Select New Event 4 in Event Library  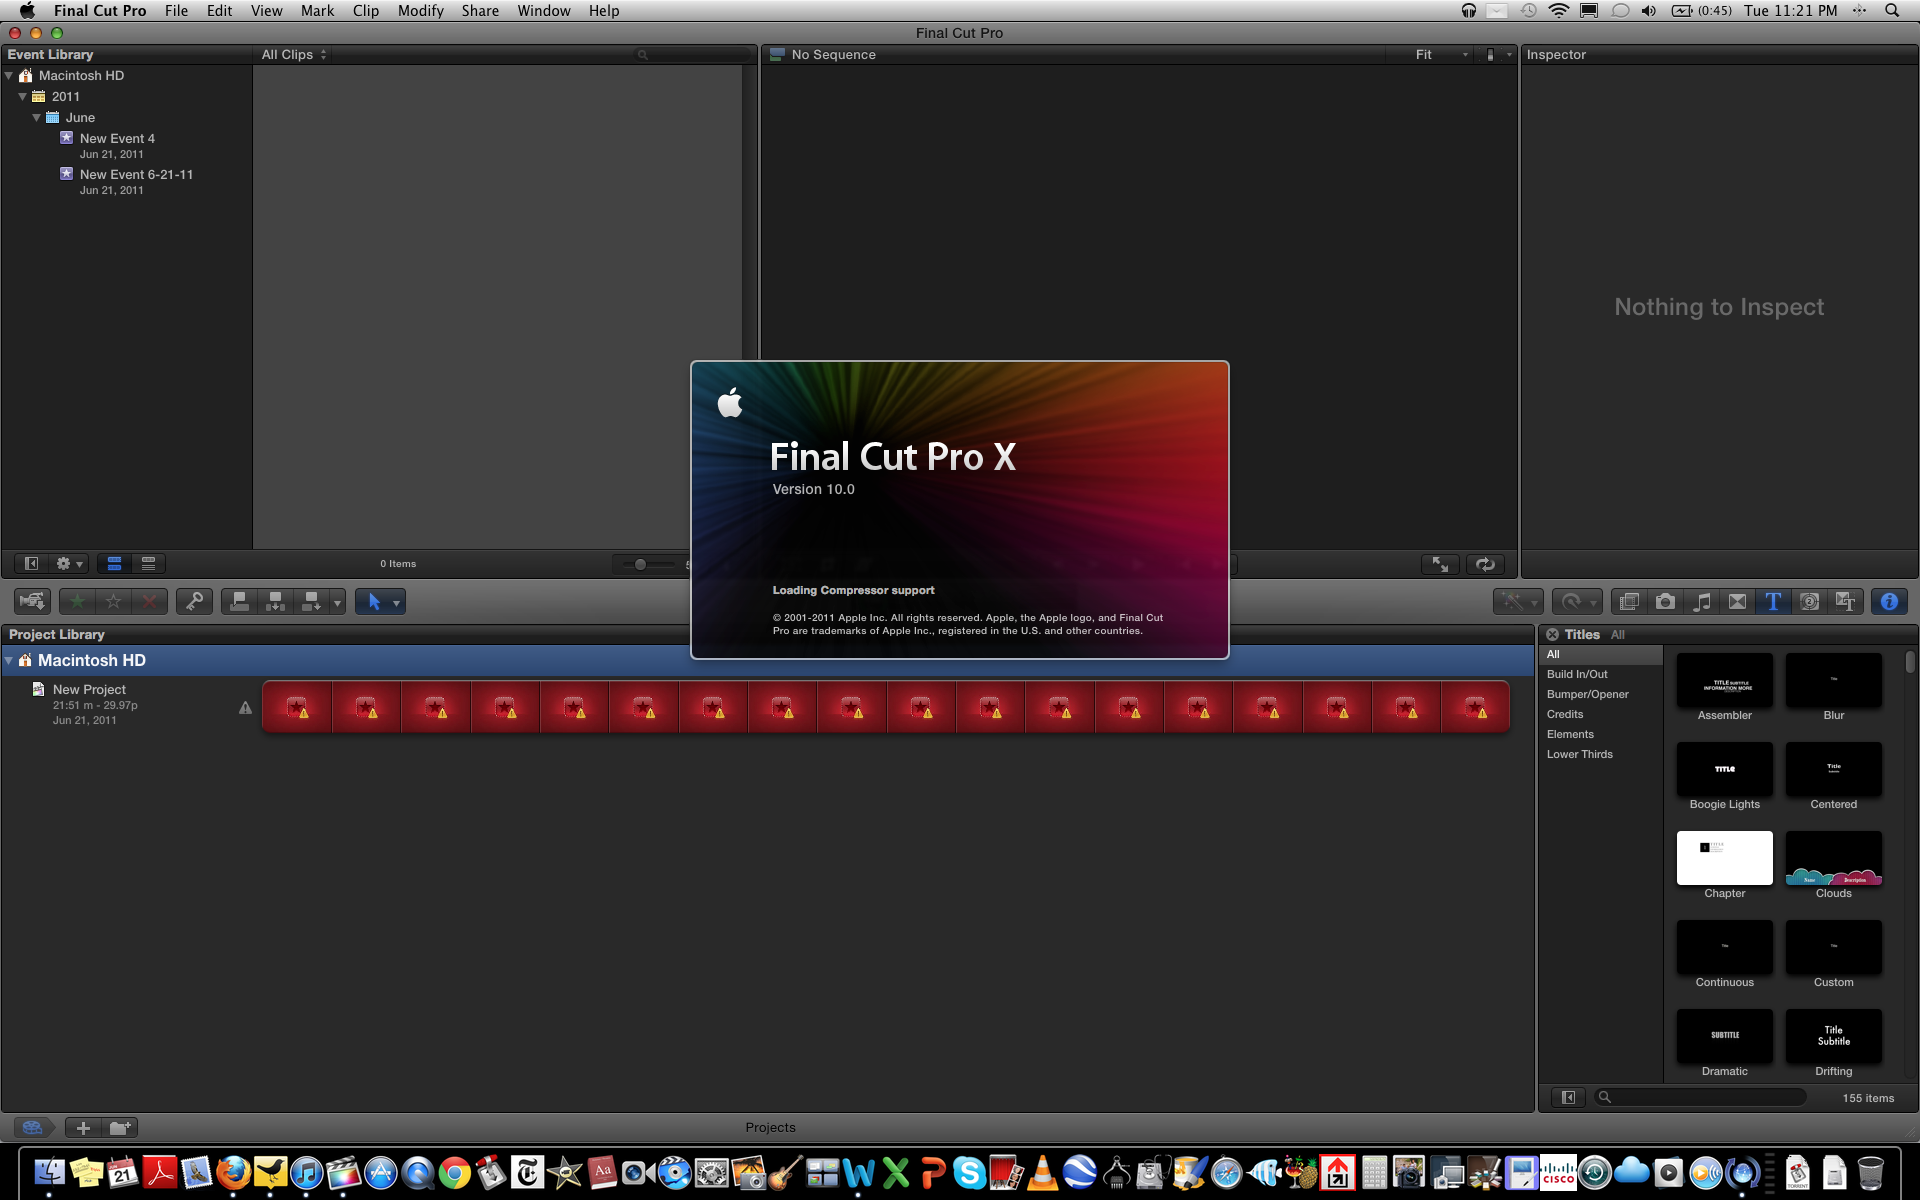pyautogui.click(x=117, y=139)
